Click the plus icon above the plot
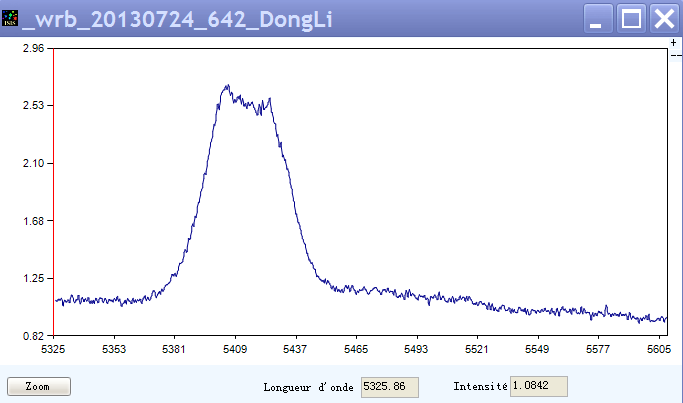The height and width of the screenshot is (403, 683). [674, 43]
